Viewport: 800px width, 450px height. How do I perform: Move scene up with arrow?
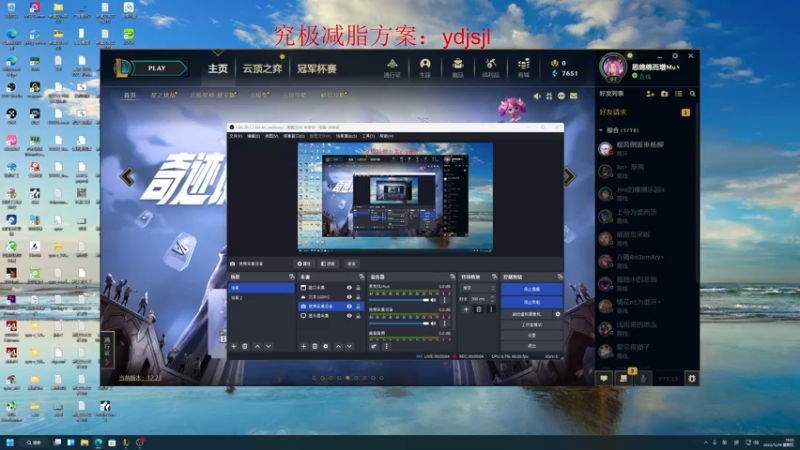(x=257, y=346)
